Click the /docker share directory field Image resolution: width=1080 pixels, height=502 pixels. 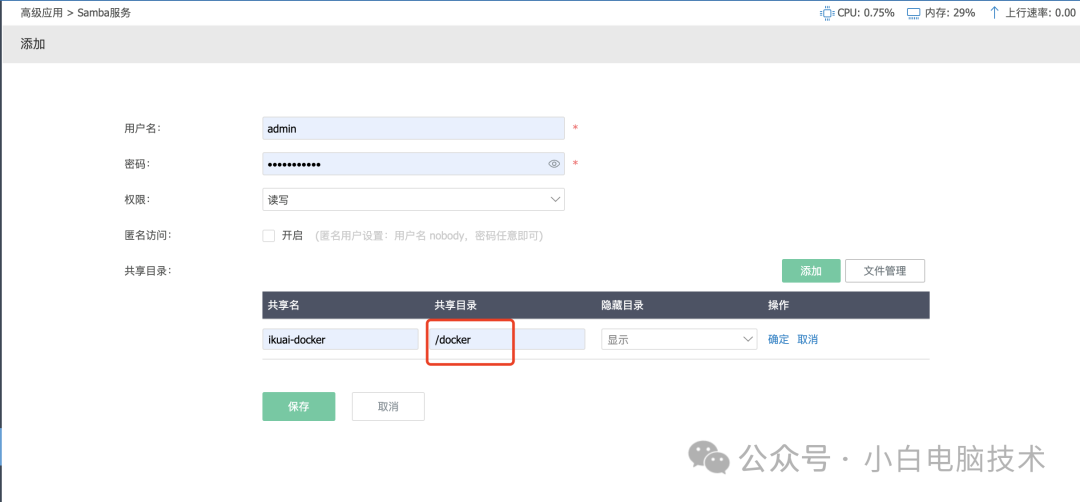[508, 339]
